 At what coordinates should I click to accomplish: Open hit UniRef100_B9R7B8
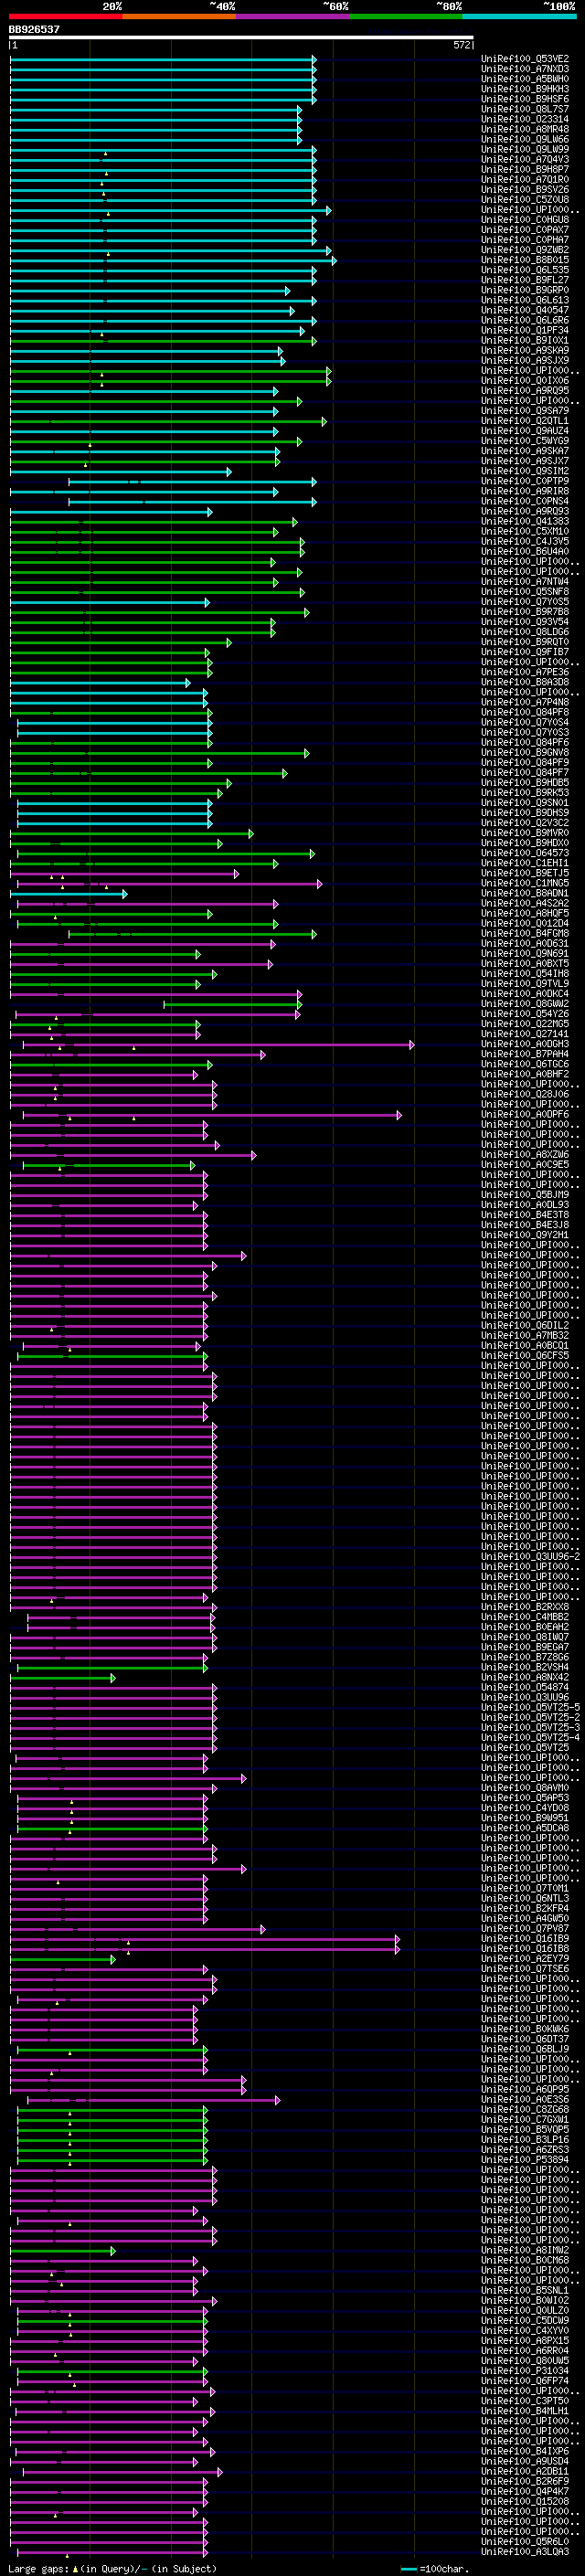[x=525, y=612]
